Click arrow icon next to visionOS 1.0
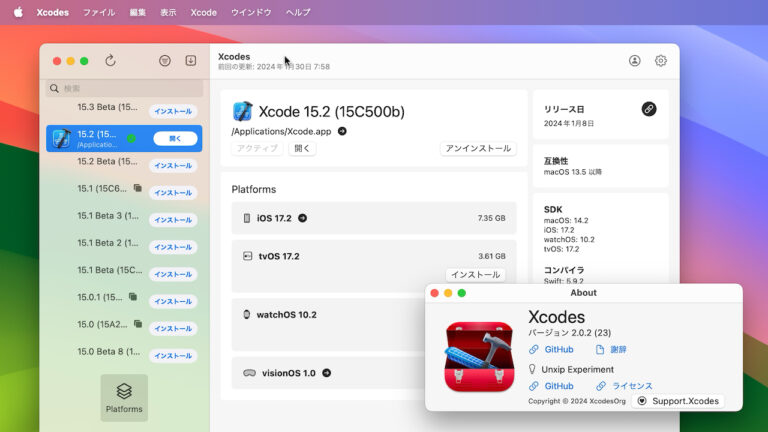 (x=326, y=373)
